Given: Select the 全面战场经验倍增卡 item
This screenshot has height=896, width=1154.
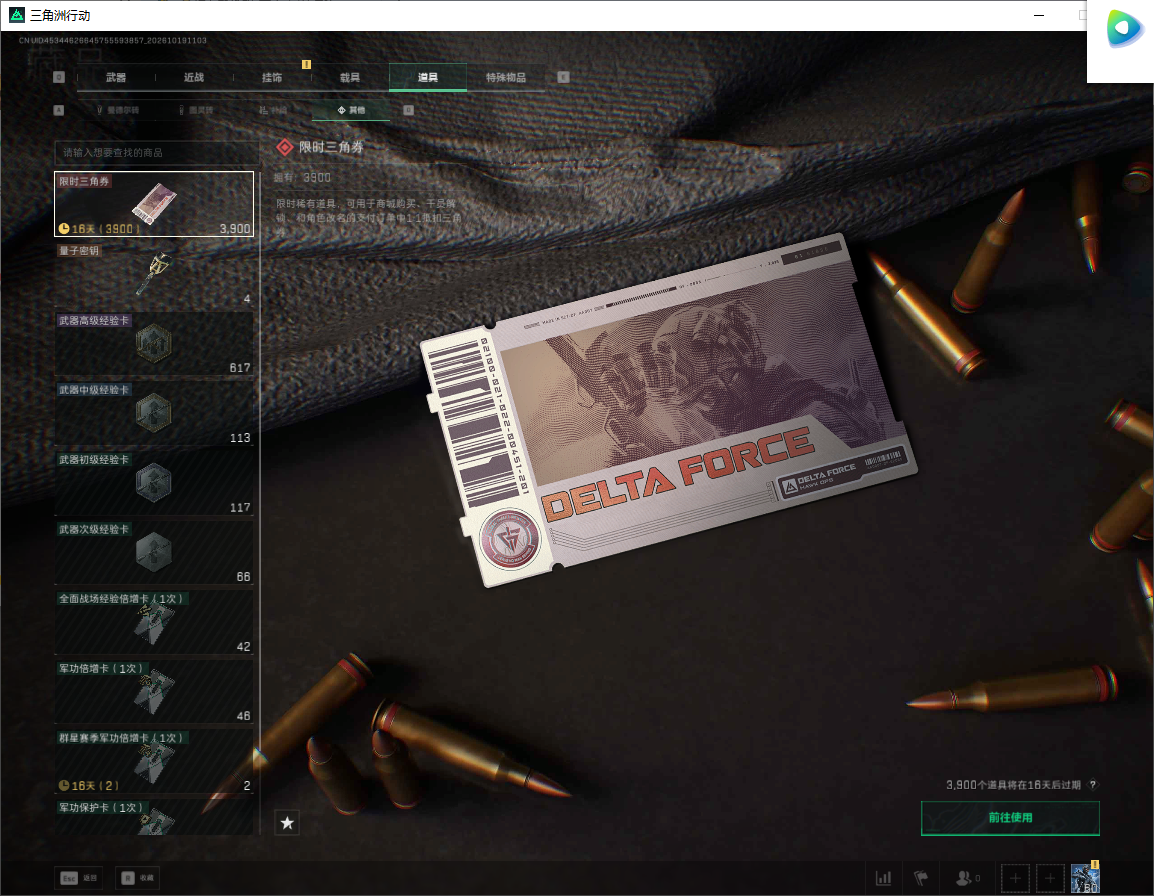Looking at the screenshot, I should [x=154, y=621].
